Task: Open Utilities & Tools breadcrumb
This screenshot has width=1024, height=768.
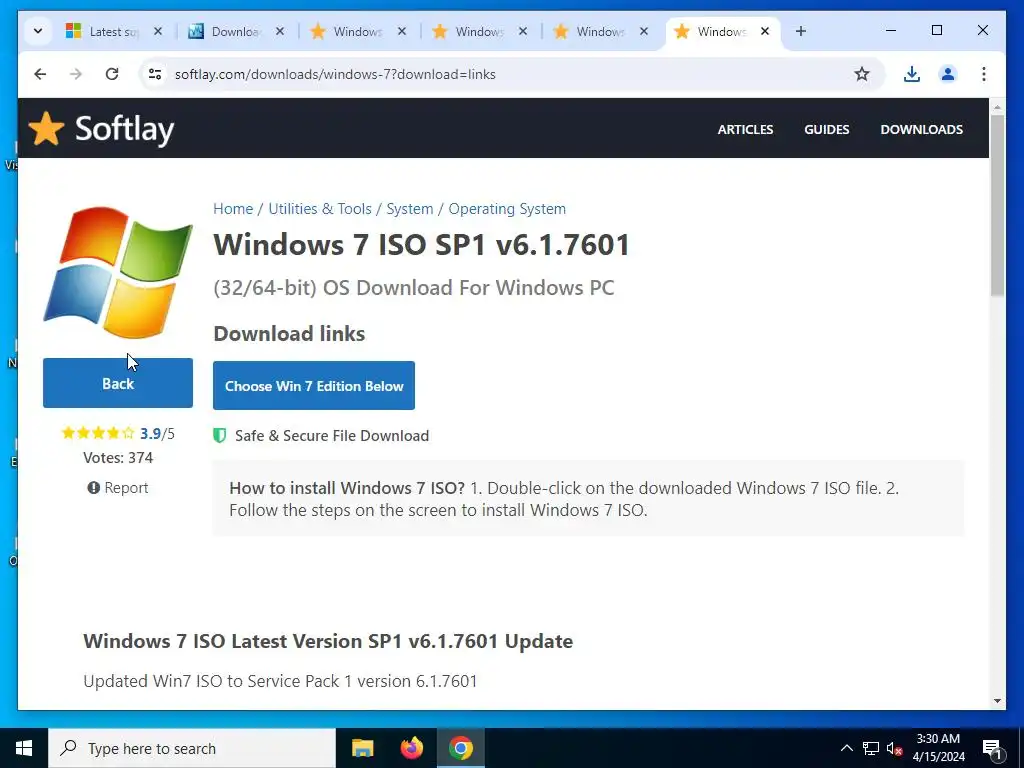Action: point(320,209)
